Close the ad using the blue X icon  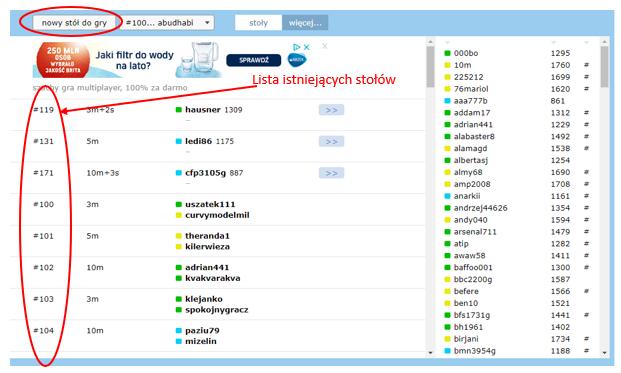306,47
